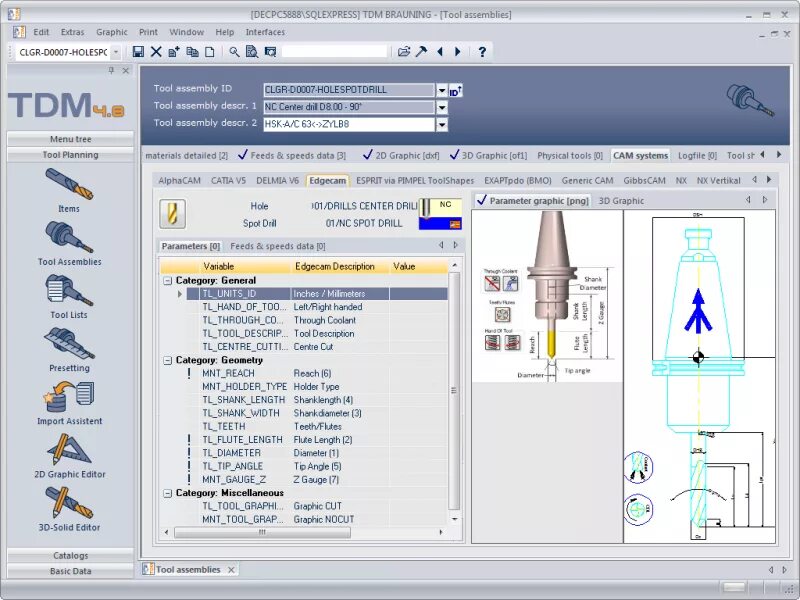
Task: Switch to the Edgecam tab
Action: pos(328,181)
